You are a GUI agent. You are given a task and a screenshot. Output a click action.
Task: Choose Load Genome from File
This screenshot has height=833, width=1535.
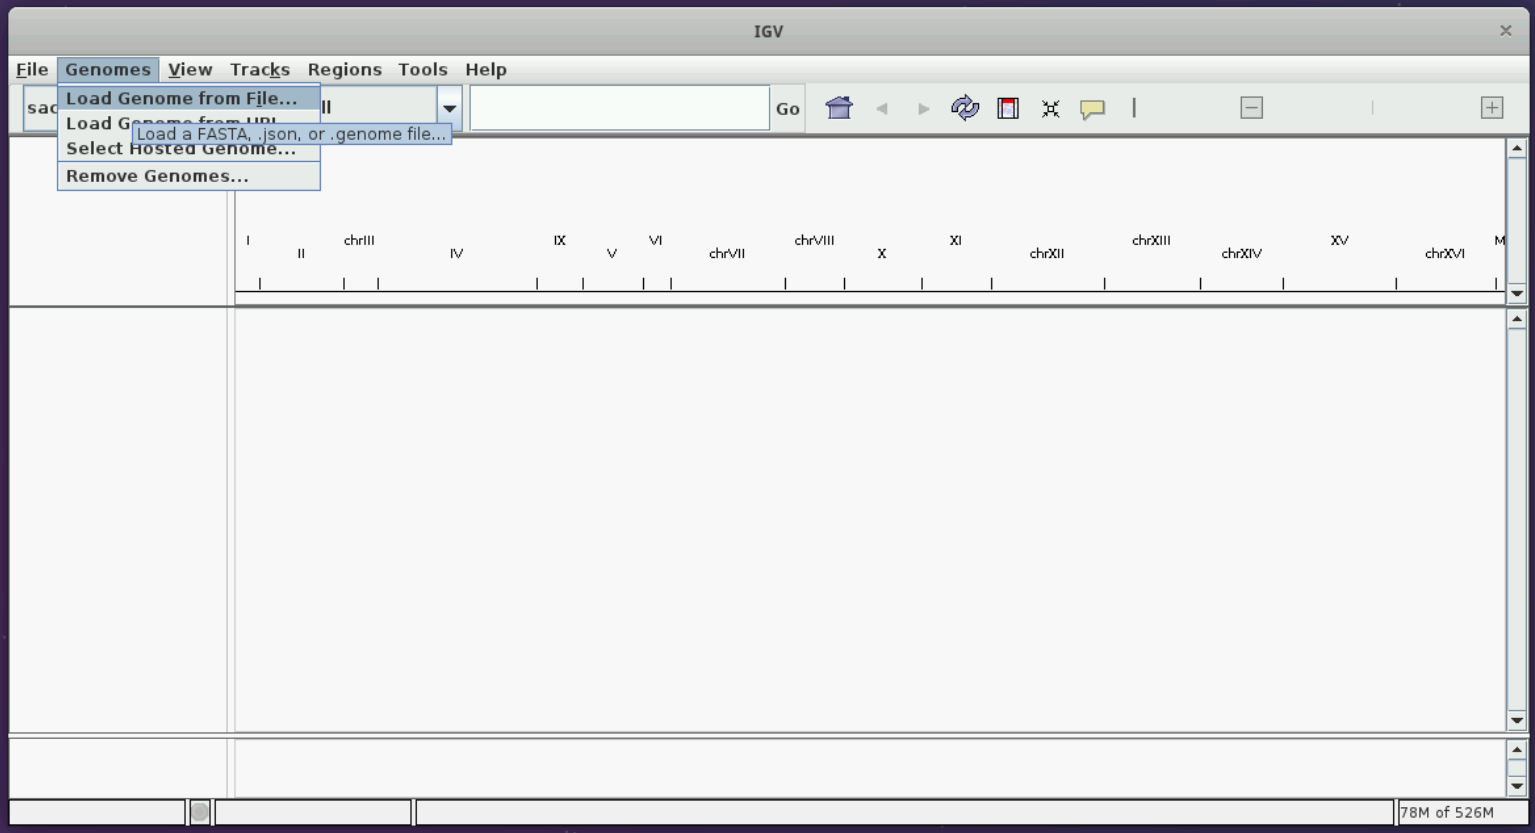coord(180,98)
